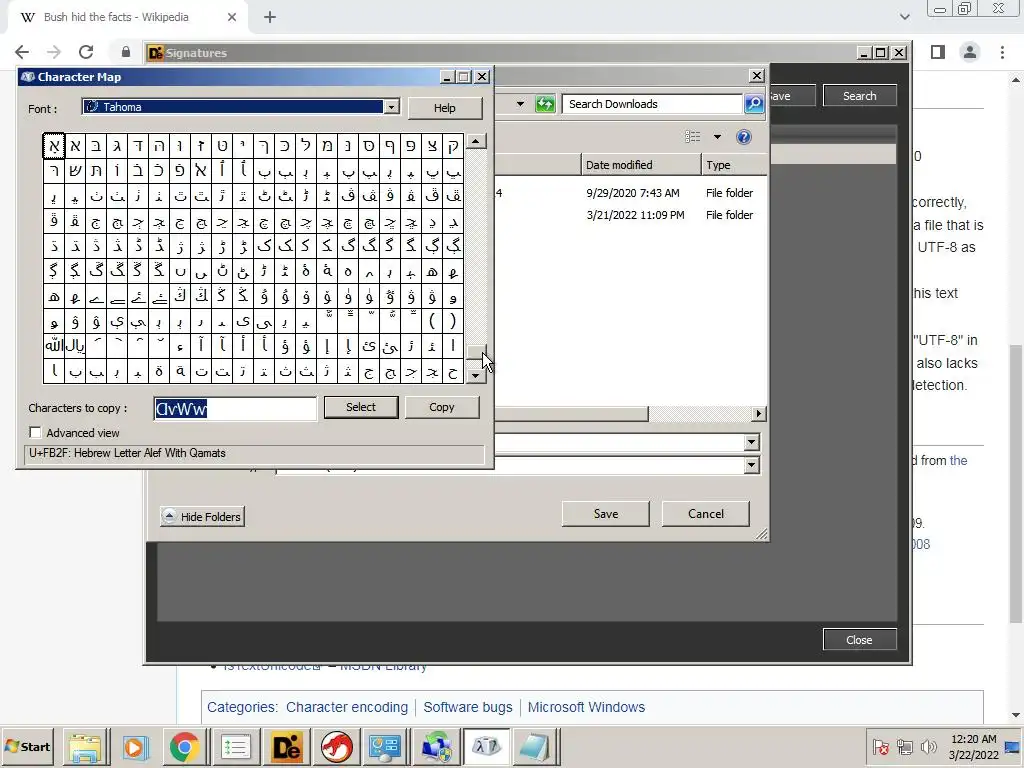Click the Show desktop tray icon
The image size is (1024, 768).
click(1014, 746)
